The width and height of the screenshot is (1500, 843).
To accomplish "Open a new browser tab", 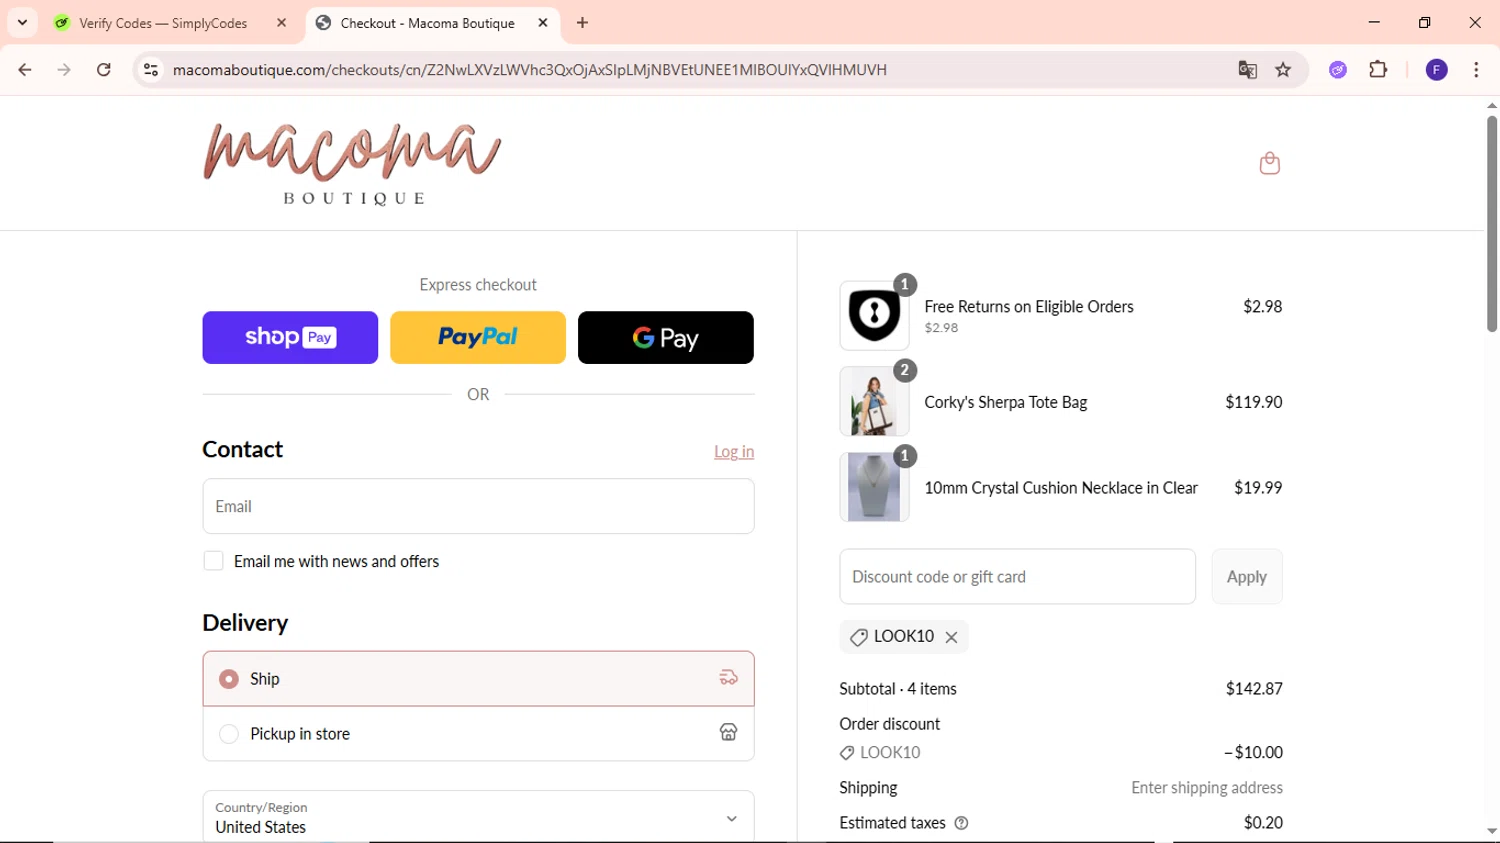I will coord(582,23).
